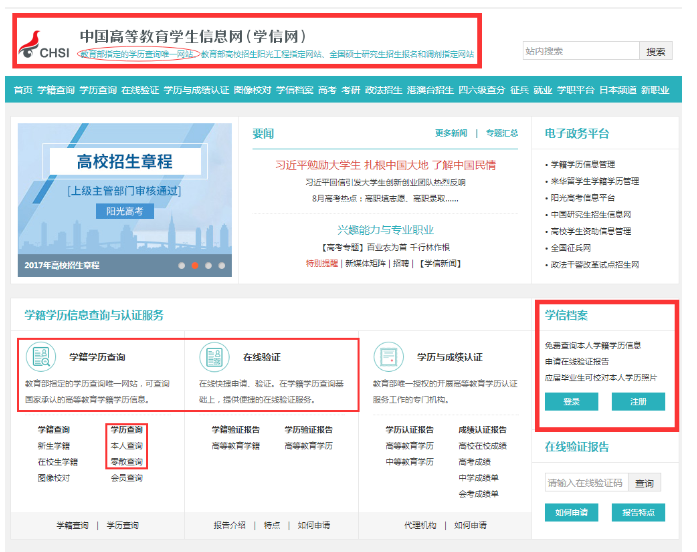The height and width of the screenshot is (552, 697).
Task: Open 在线验证 in navigation bar
Action: [x=140, y=90]
